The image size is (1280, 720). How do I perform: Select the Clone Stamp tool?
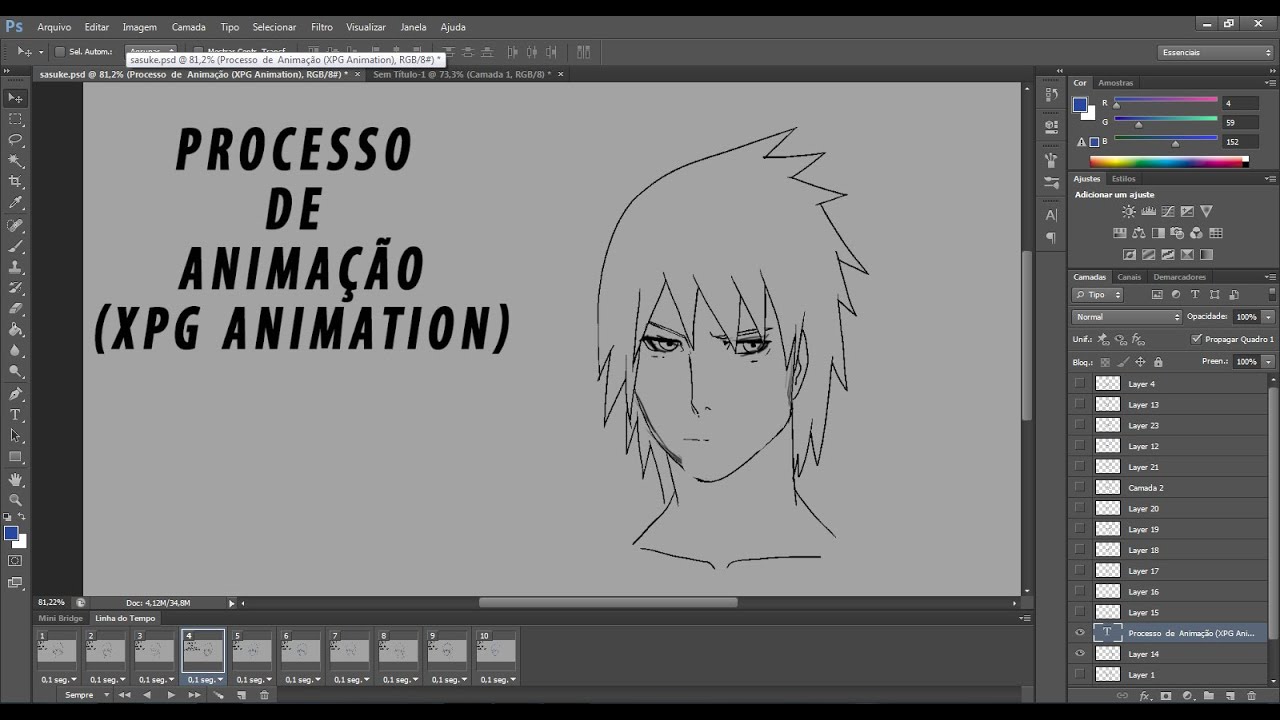coord(15,267)
